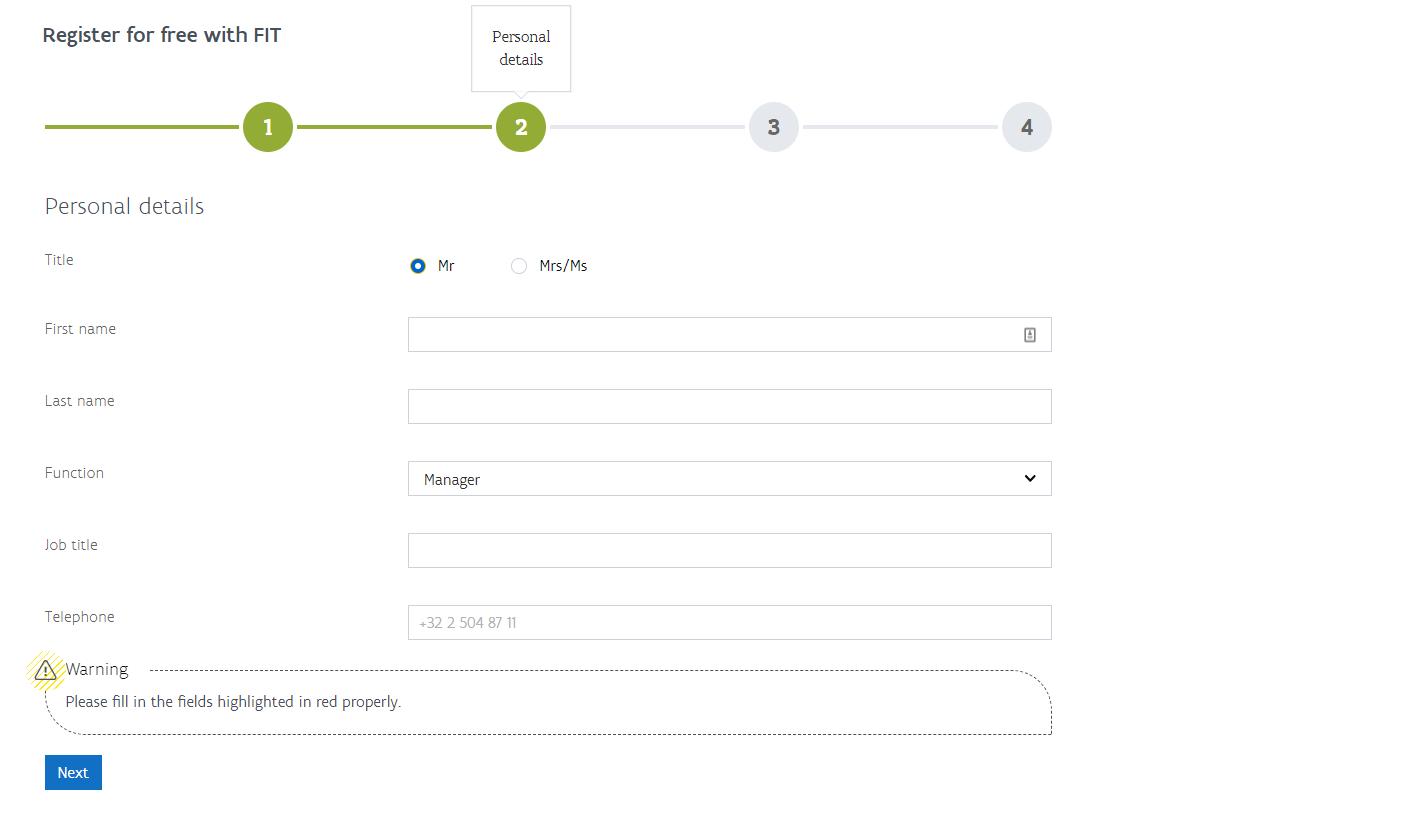
Task: Click the Register for free with FIT heading
Action: point(162,35)
